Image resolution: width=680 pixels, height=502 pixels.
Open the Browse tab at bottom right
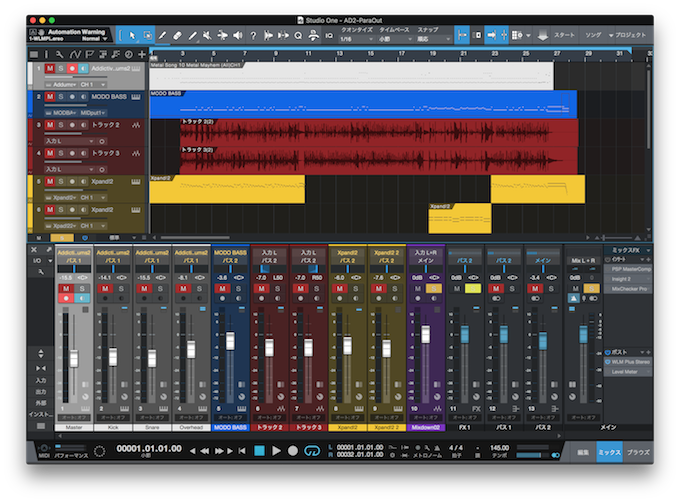(x=638, y=452)
